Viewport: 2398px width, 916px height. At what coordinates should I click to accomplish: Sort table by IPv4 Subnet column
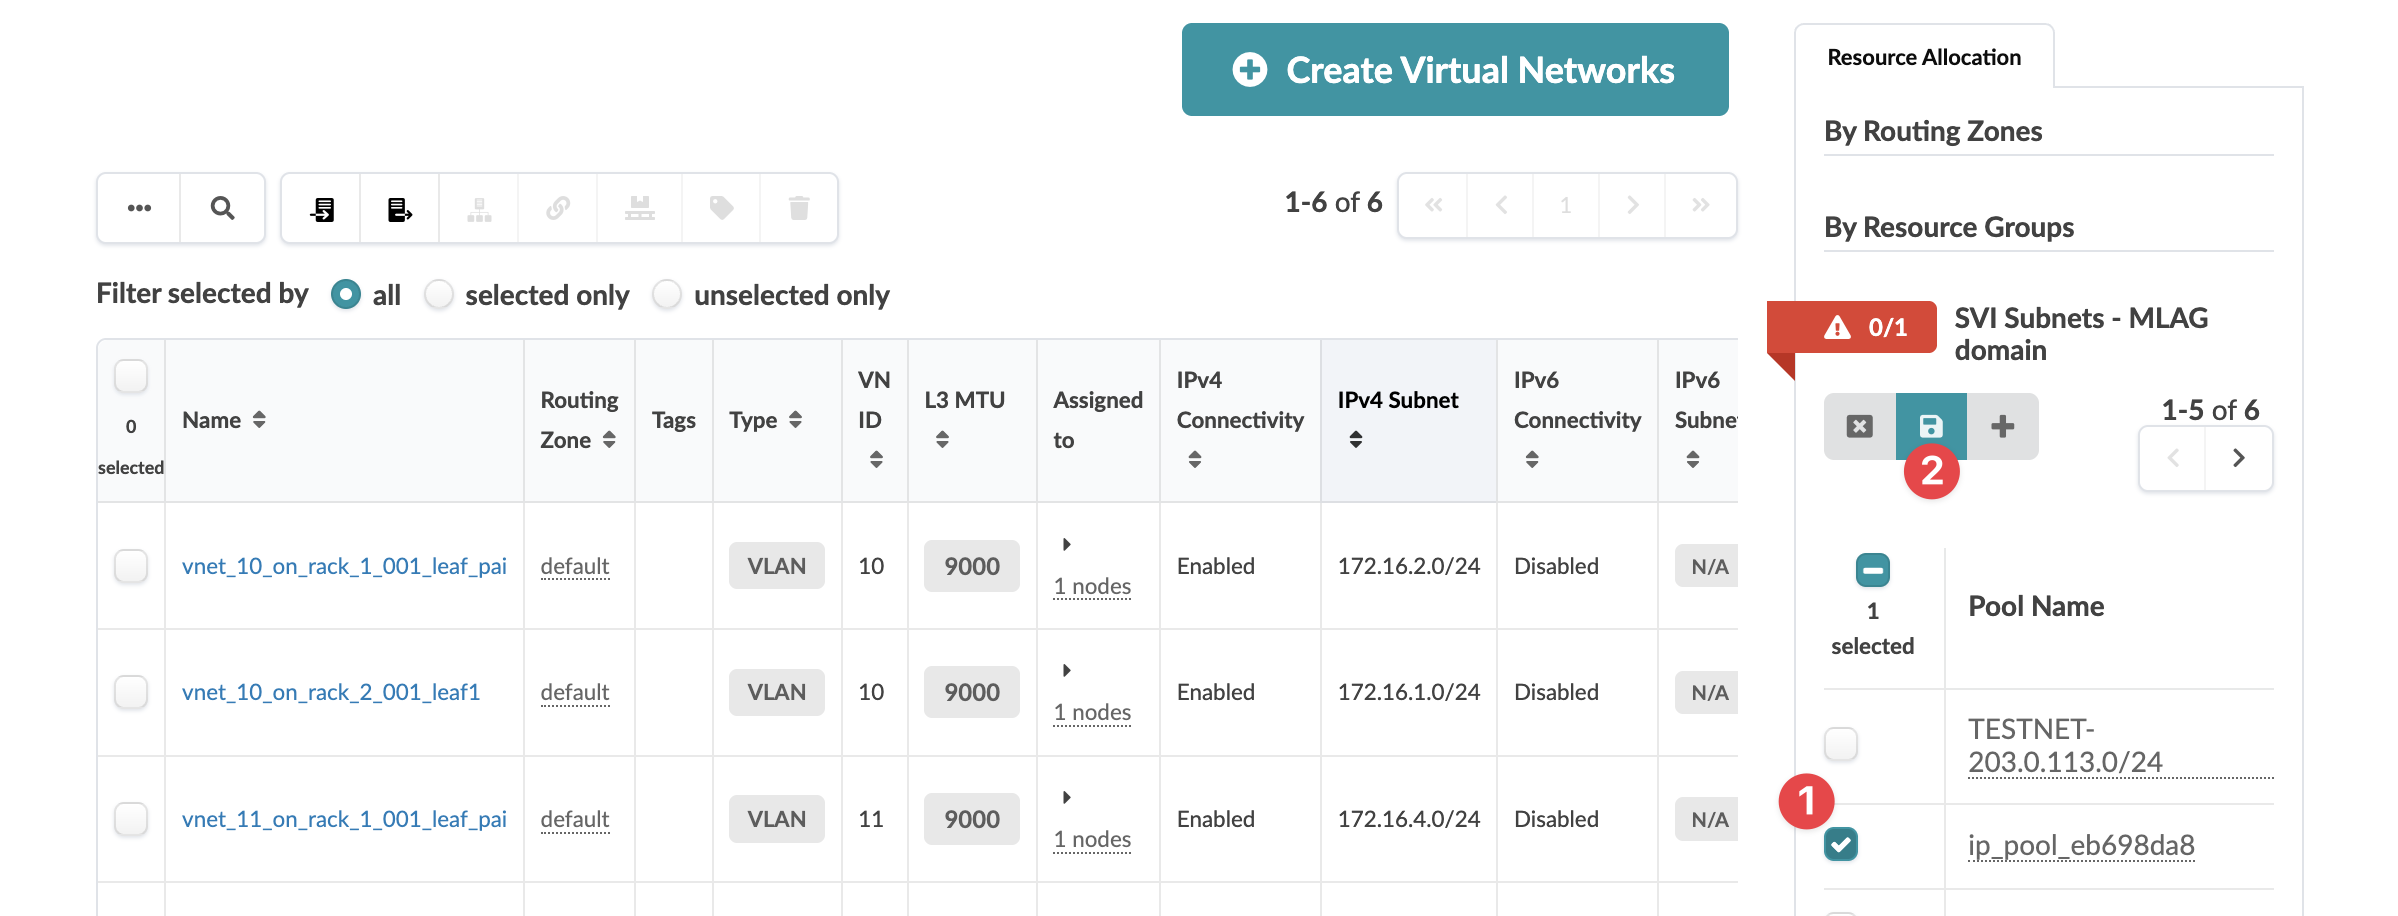[1356, 439]
